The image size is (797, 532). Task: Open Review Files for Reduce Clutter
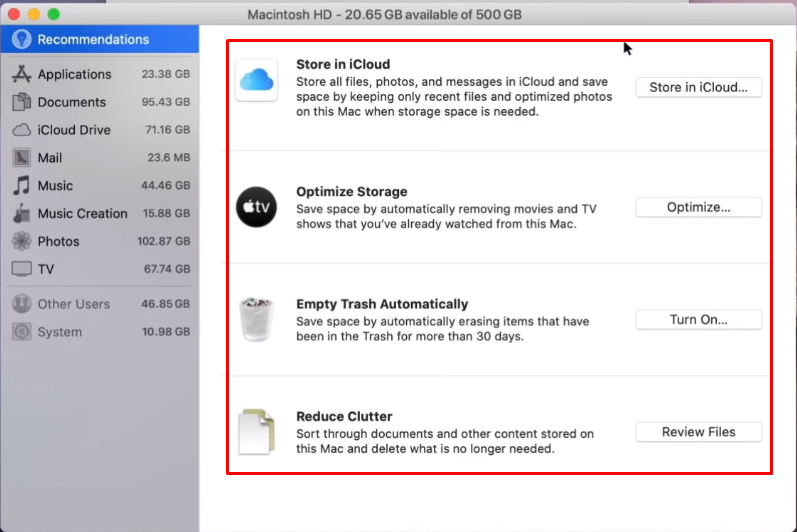(698, 432)
